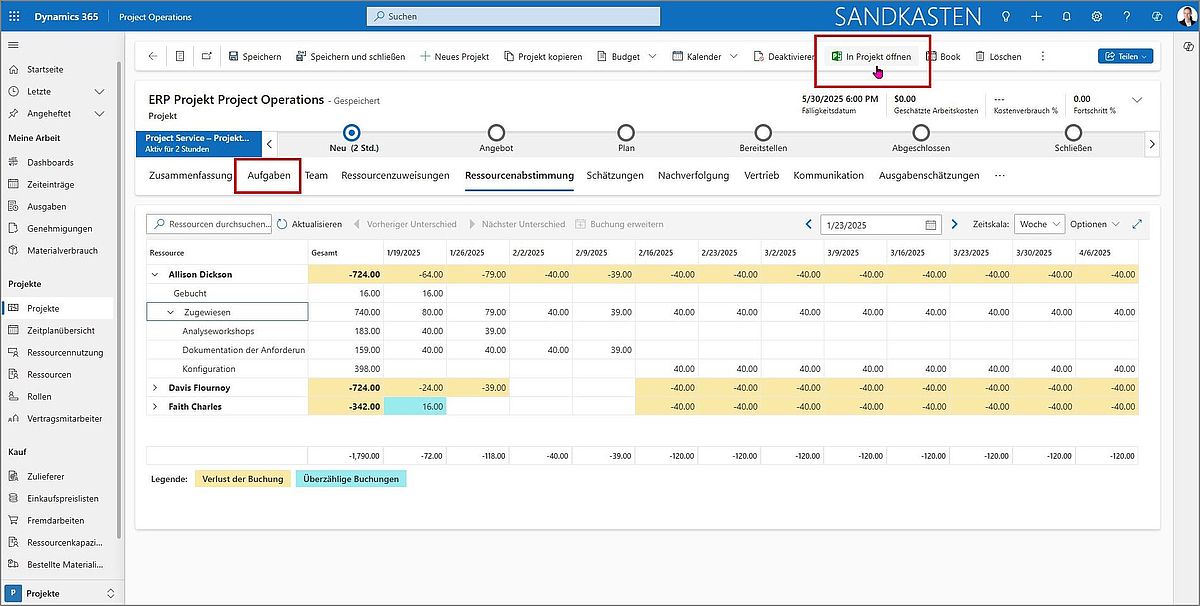Open the Zeitskala Woche dropdown
1200x606 pixels.
coord(1039,224)
